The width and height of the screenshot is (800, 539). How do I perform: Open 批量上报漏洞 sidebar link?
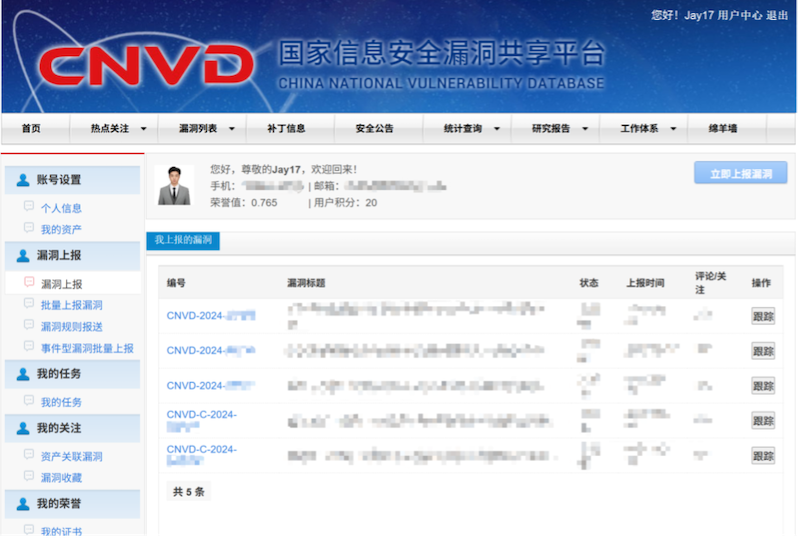71,305
